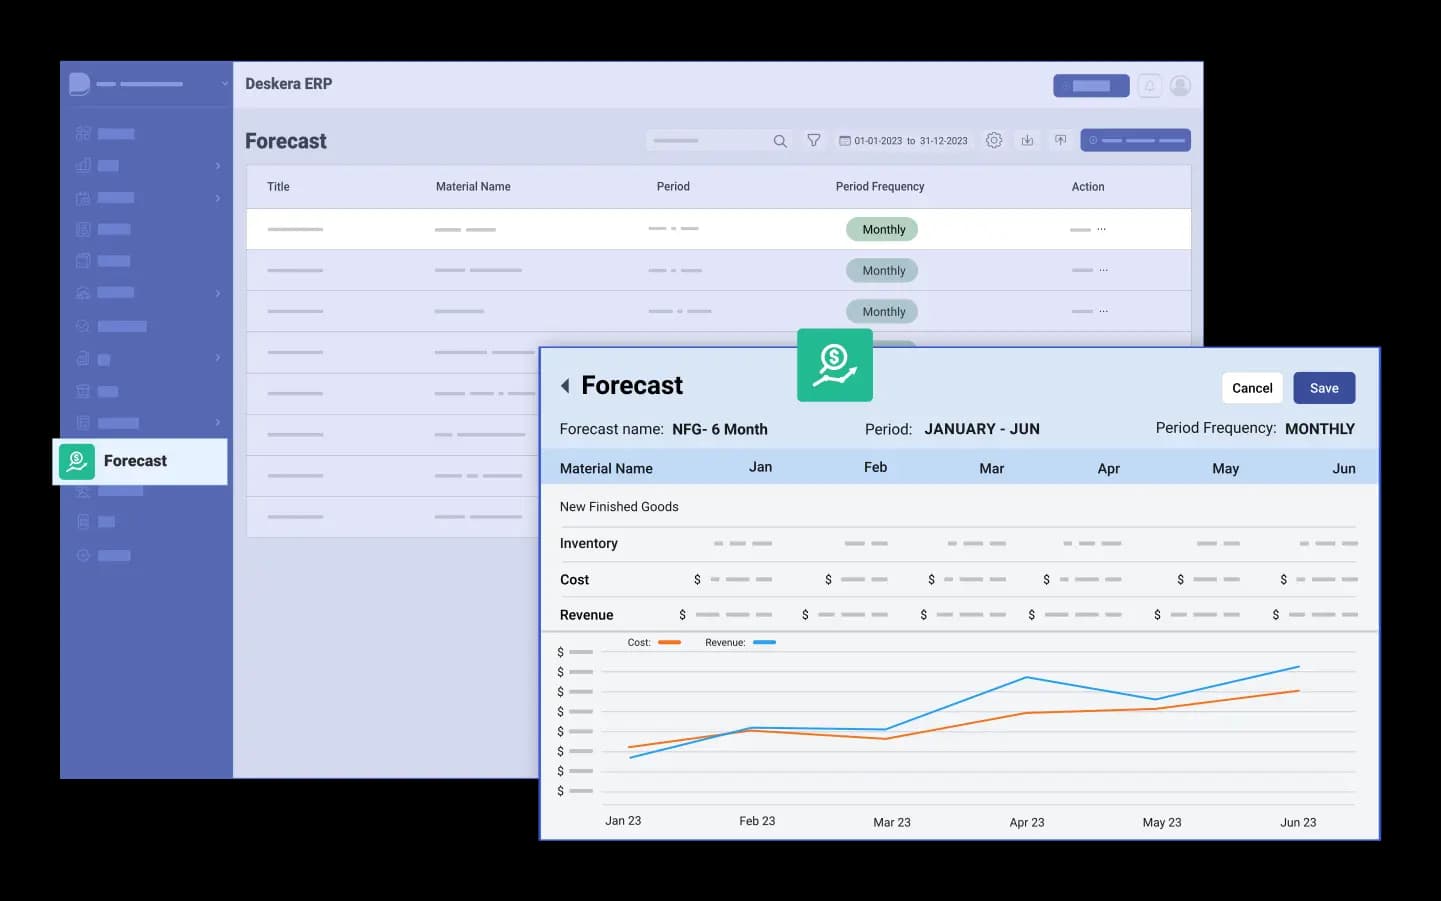Expand the second sidebar item's chevron
The image size is (1441, 901).
pos(218,166)
